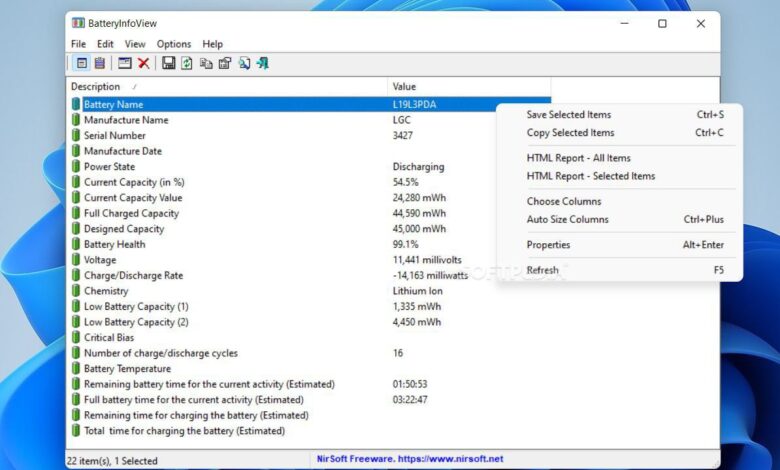780x470 pixels.
Task: Click the red X delete toolbar icon
Action: [144, 63]
